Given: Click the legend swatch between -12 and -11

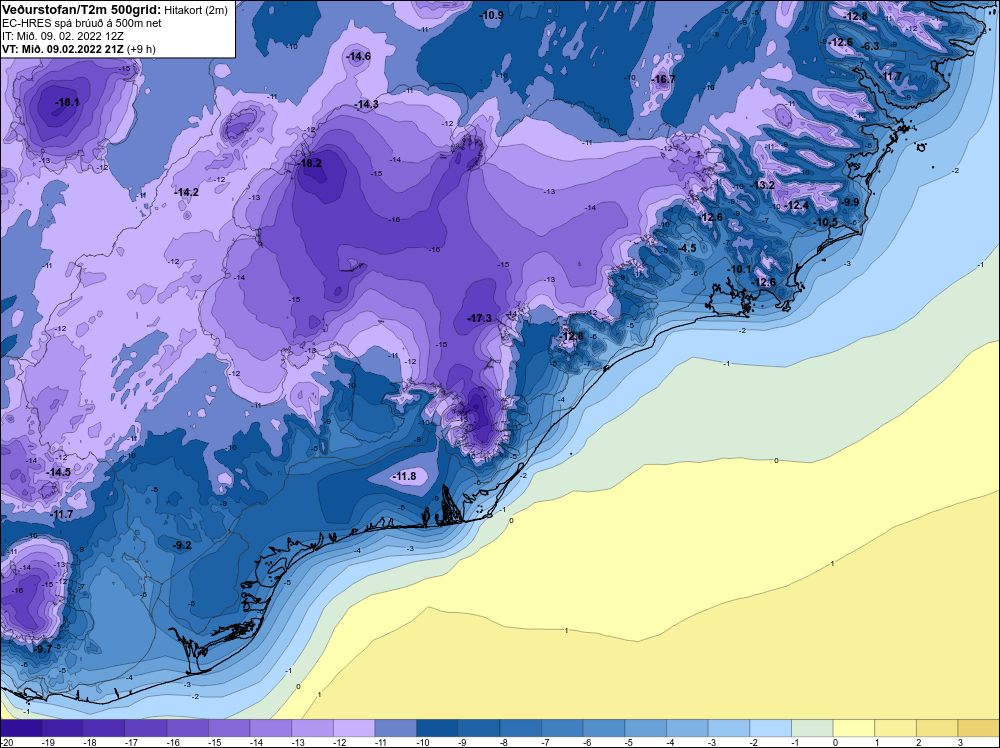Looking at the screenshot, I should [354, 728].
